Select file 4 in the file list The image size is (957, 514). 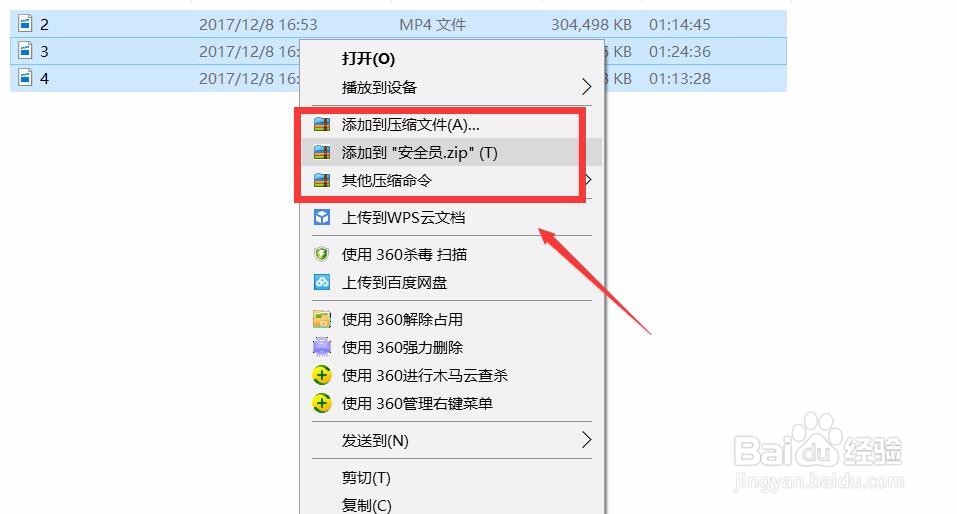coord(398,78)
